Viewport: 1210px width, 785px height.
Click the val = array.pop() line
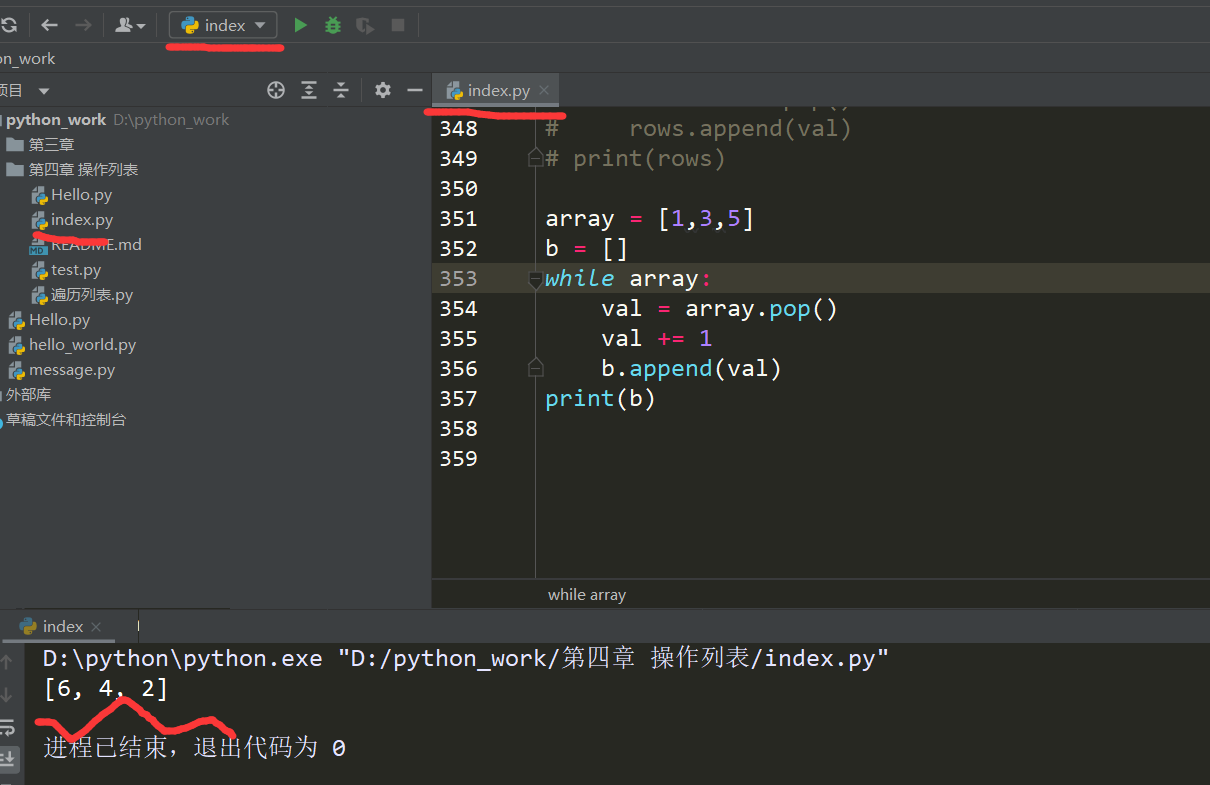coord(719,308)
